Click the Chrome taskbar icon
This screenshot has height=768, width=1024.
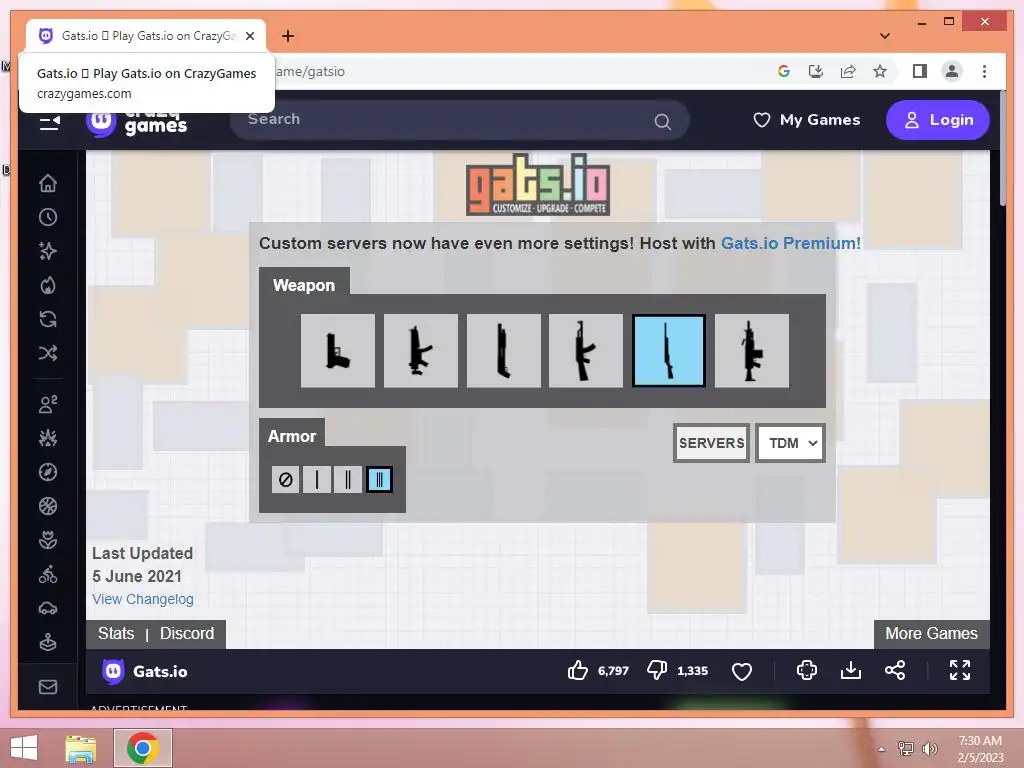[x=143, y=748]
